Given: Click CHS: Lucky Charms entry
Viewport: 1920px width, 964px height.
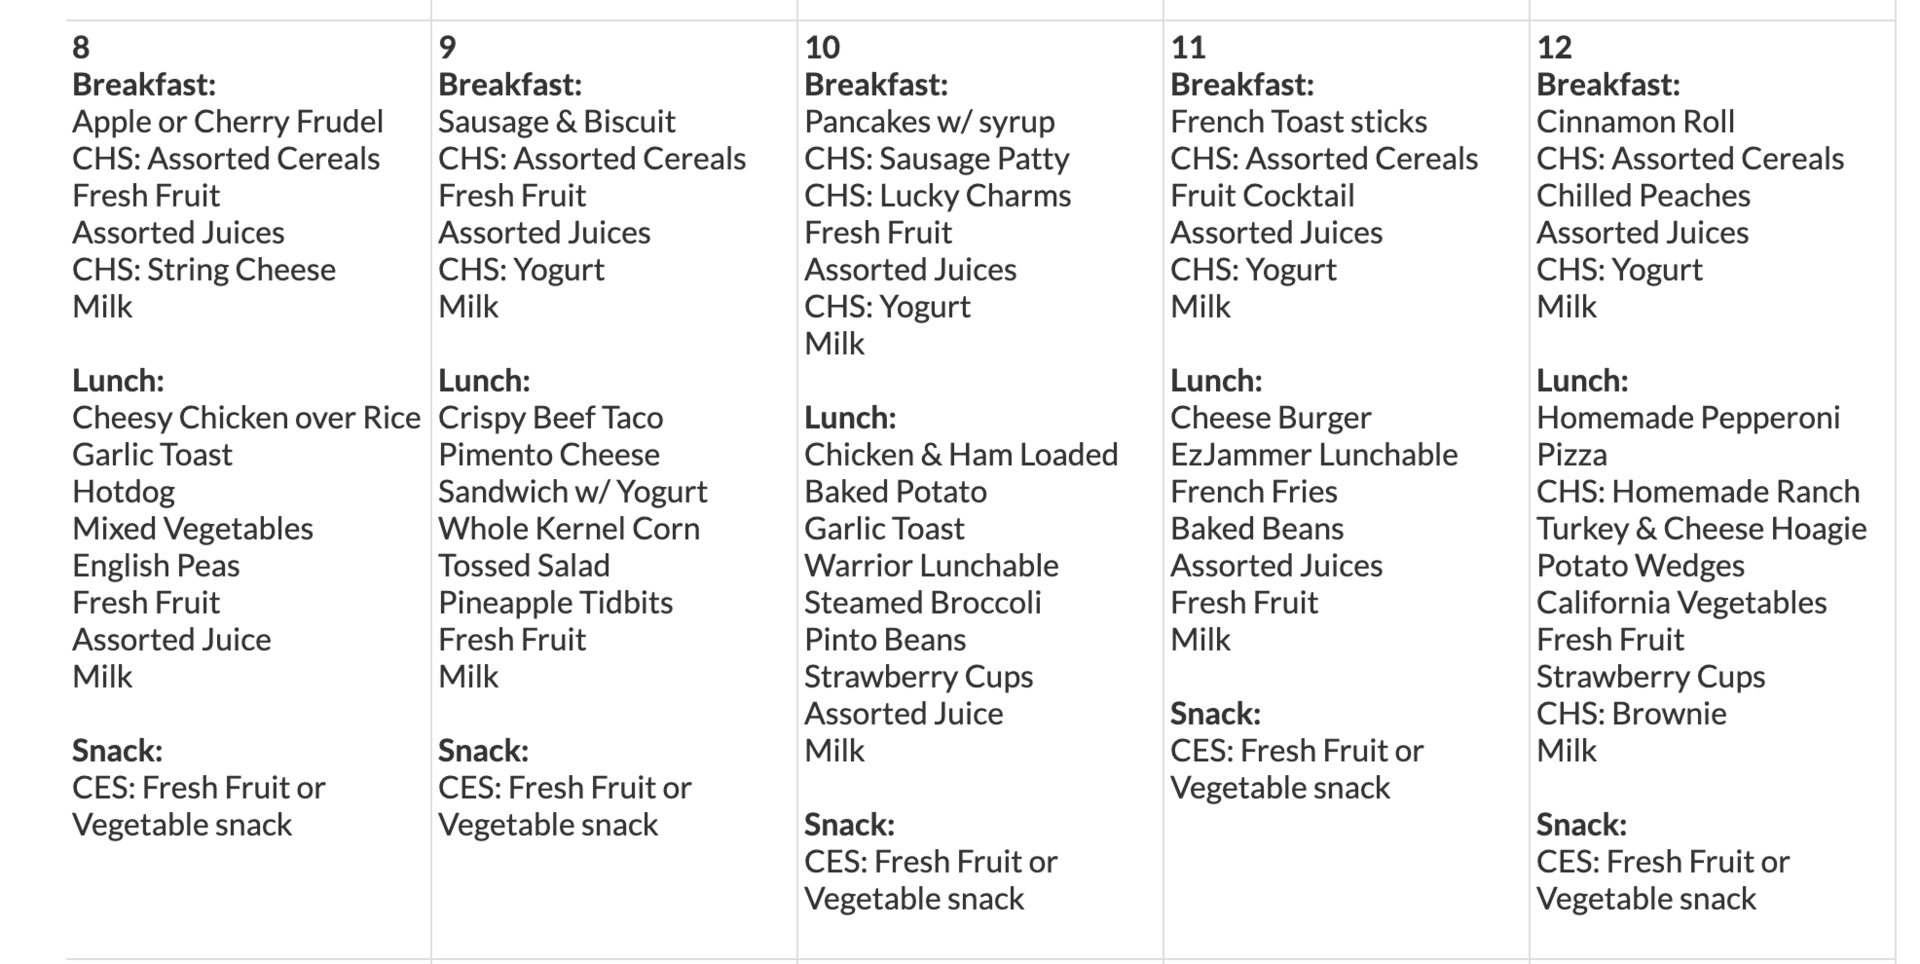Looking at the screenshot, I should tap(937, 196).
